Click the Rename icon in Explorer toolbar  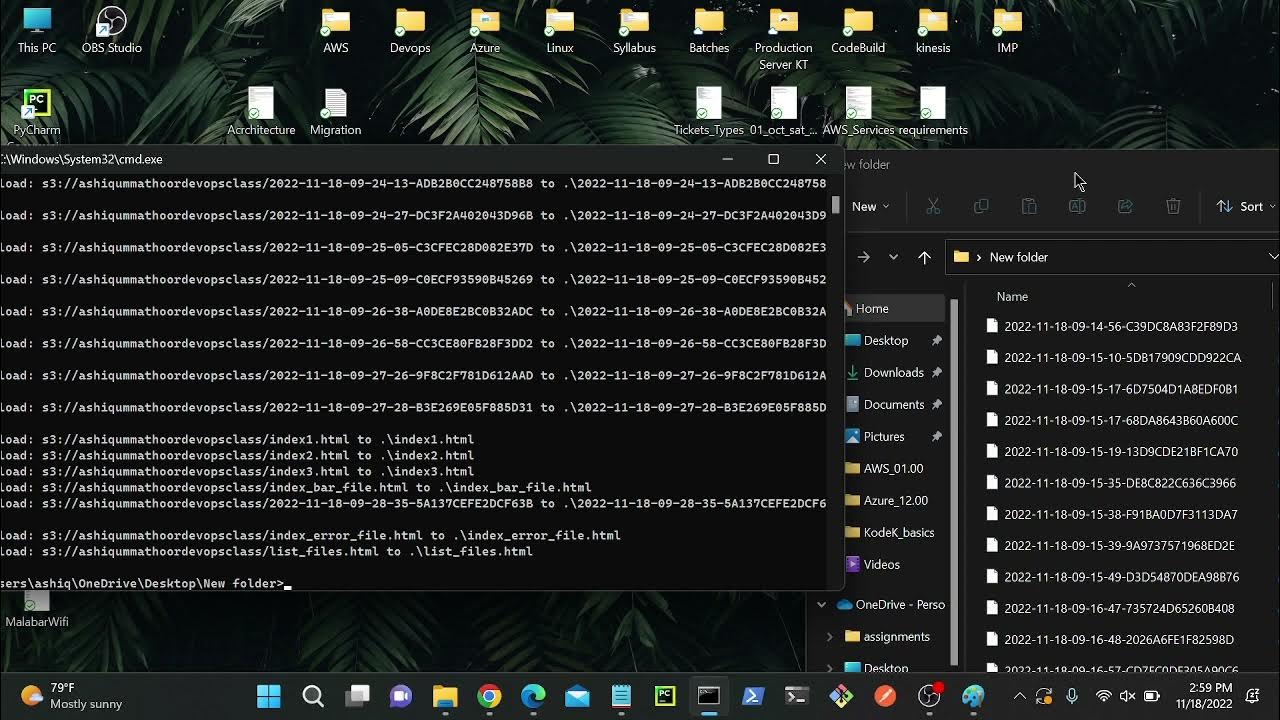click(x=1077, y=206)
